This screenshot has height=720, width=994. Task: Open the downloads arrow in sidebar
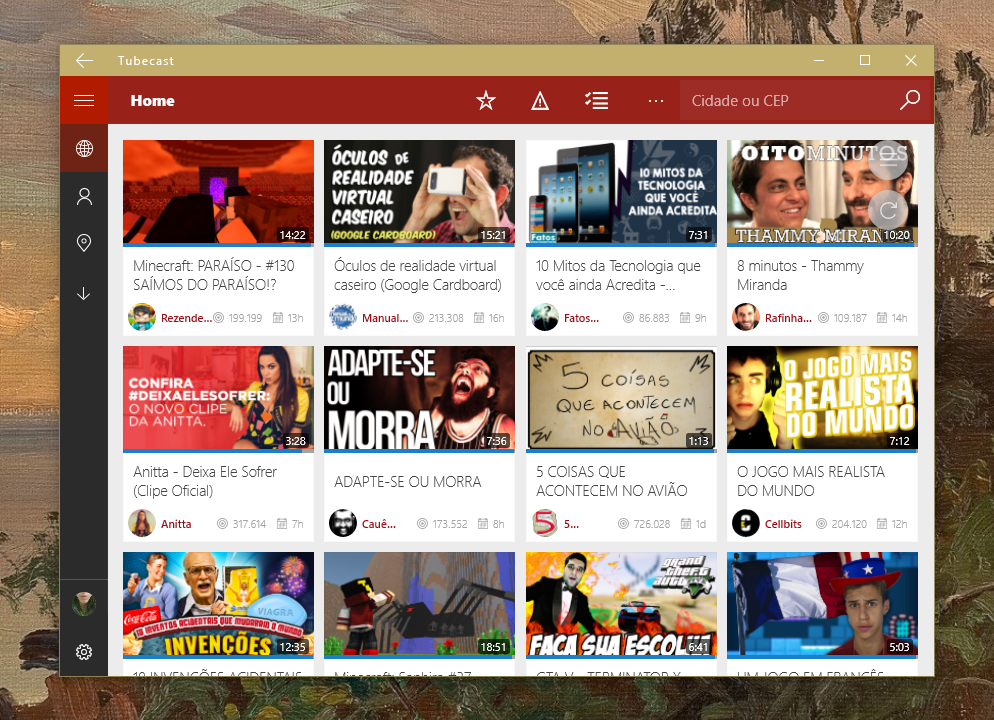click(x=84, y=293)
